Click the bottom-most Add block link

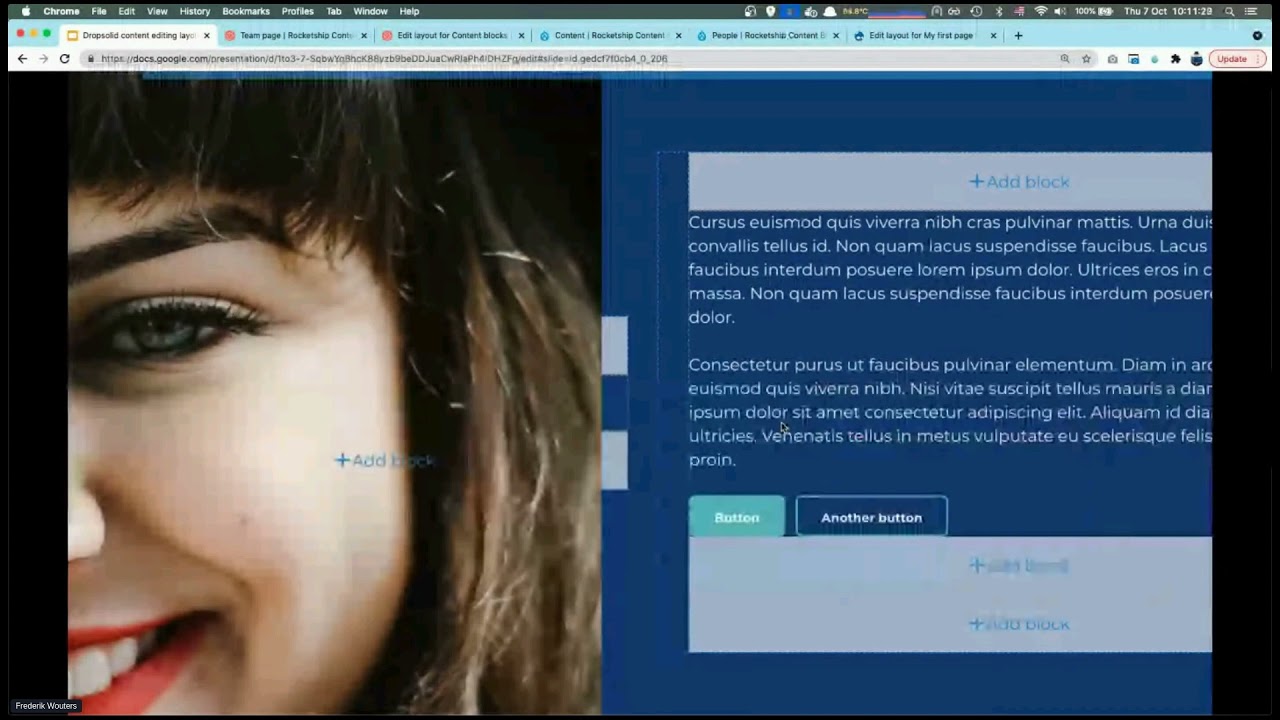pos(1019,624)
